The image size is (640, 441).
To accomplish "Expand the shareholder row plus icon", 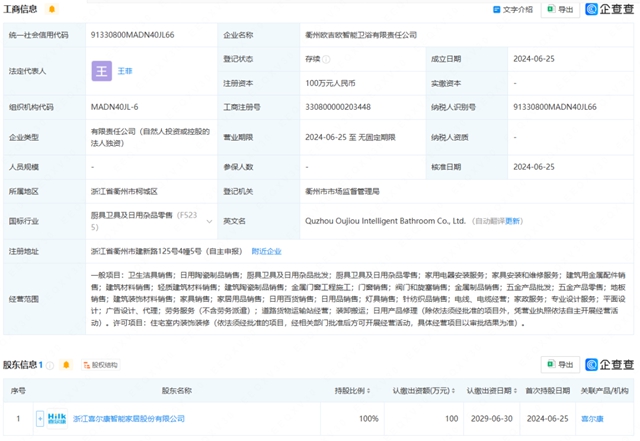I will click(x=40, y=419).
